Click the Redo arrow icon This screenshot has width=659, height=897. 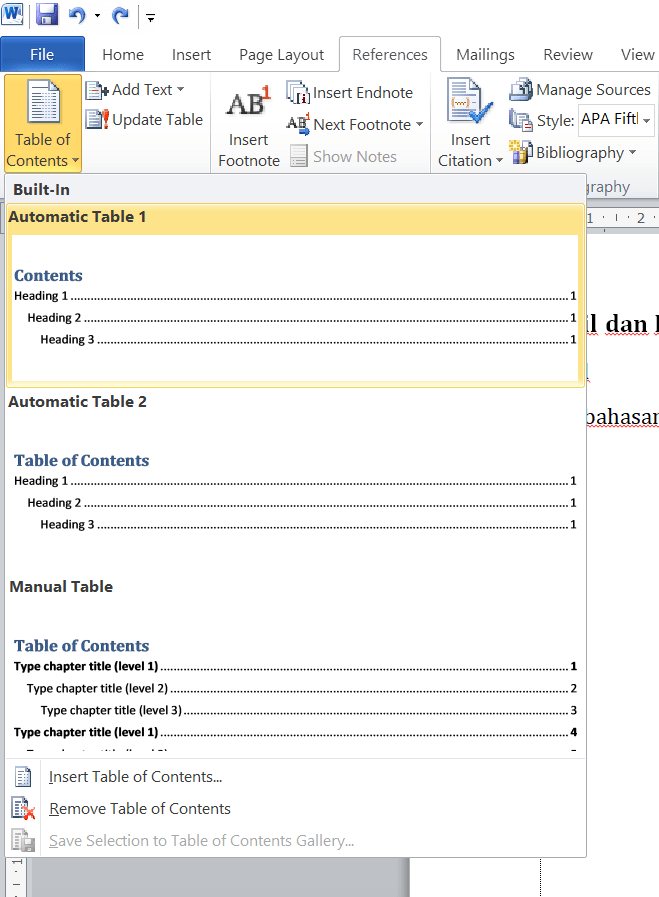120,15
